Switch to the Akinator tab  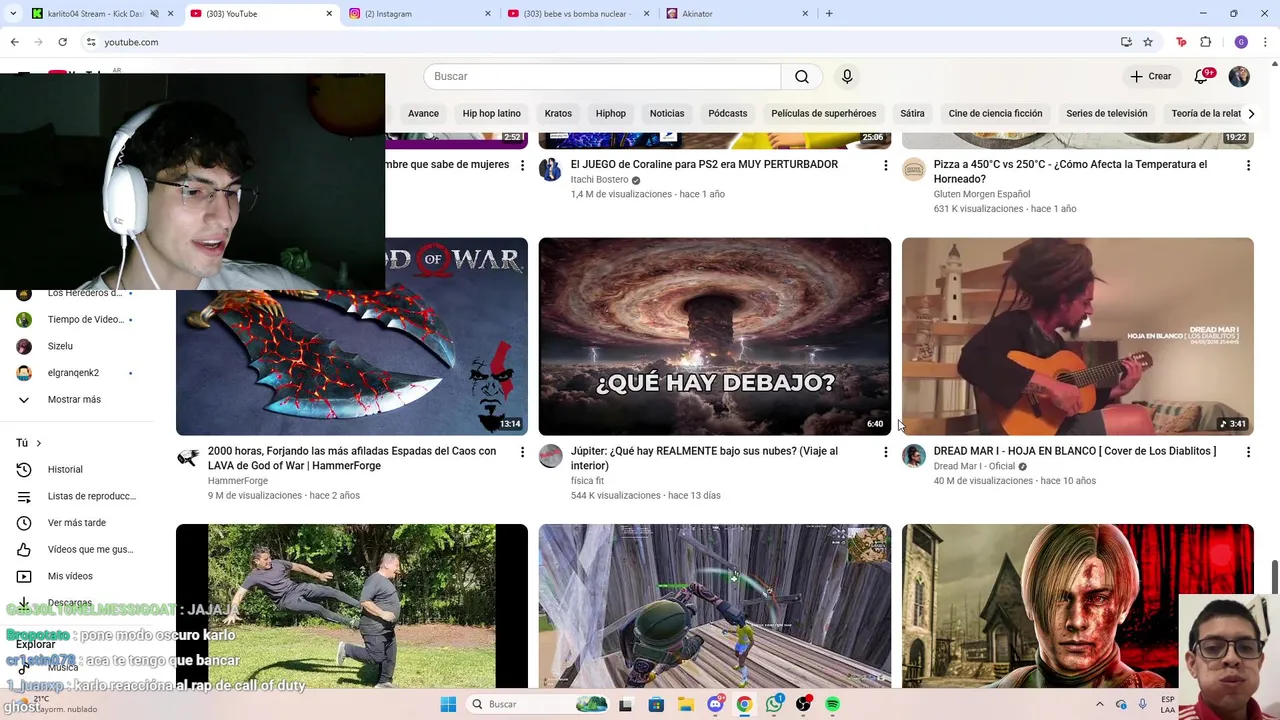pos(737,14)
